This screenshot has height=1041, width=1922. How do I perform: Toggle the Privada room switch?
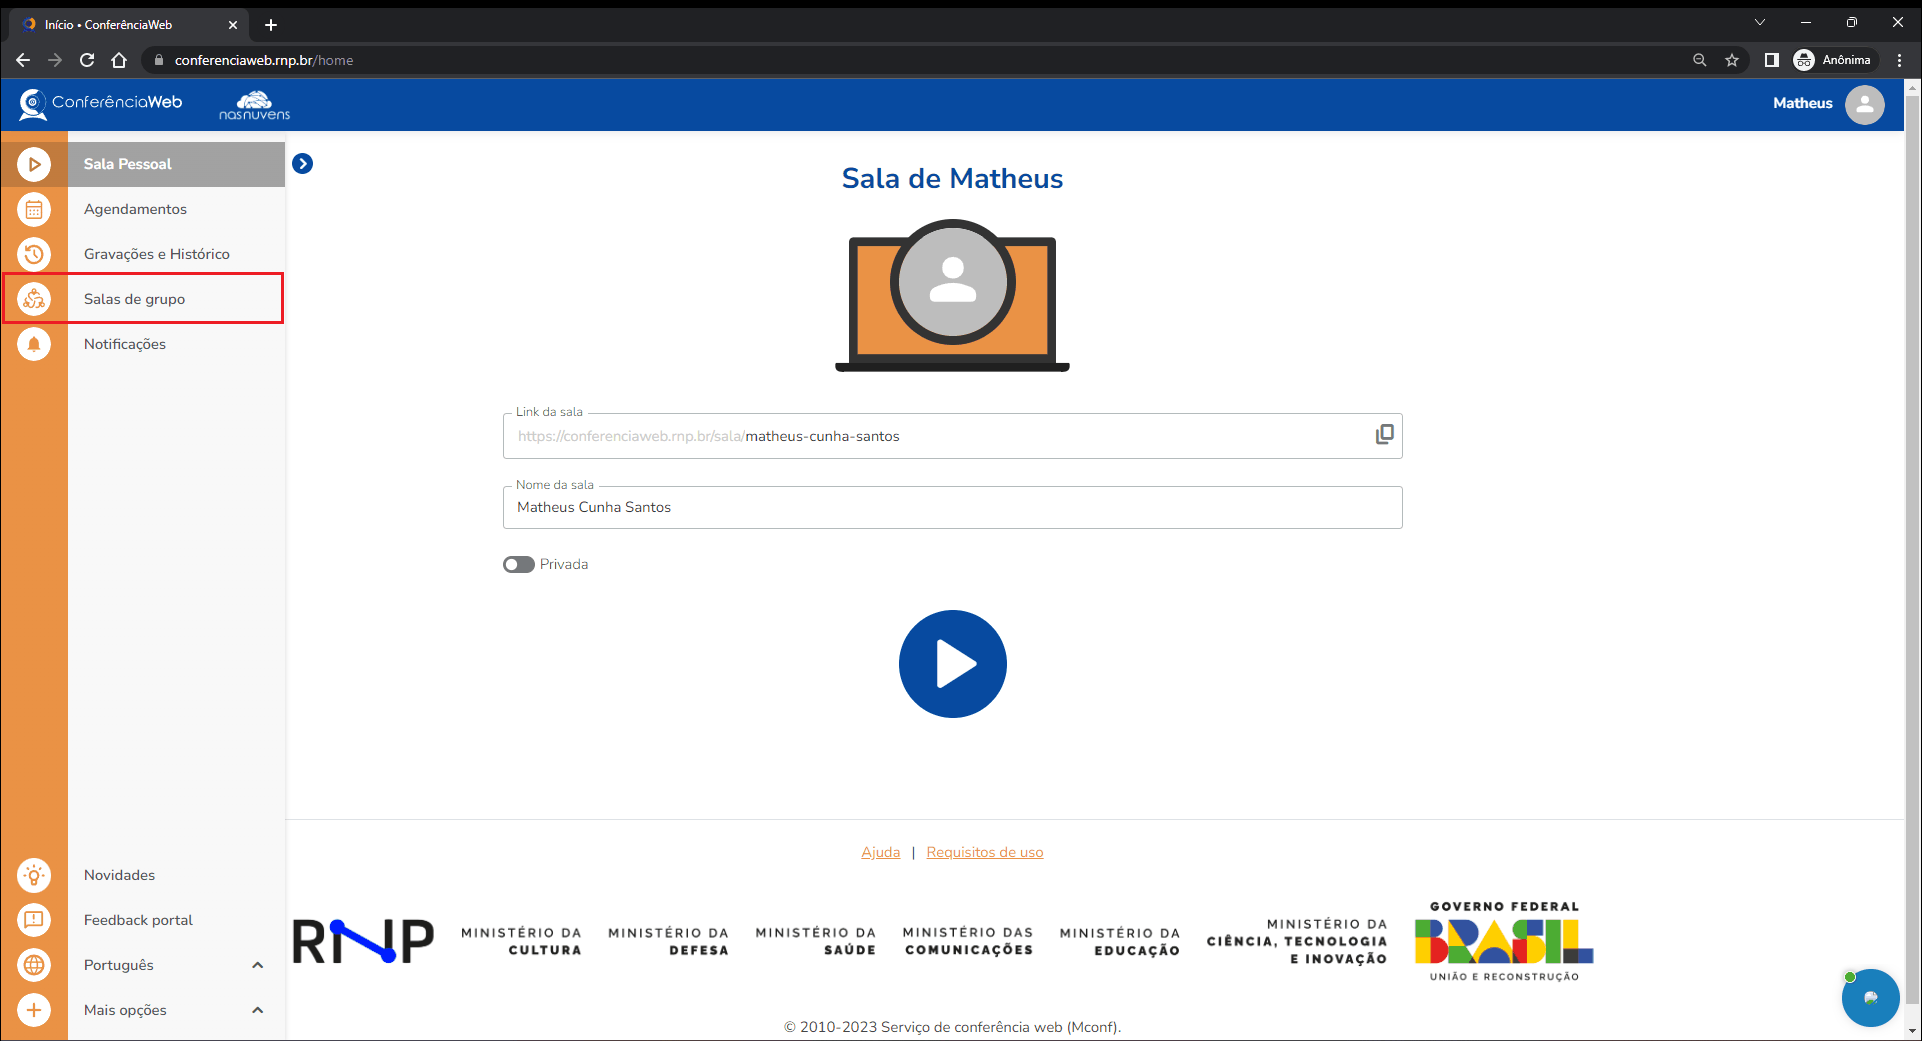pos(519,564)
